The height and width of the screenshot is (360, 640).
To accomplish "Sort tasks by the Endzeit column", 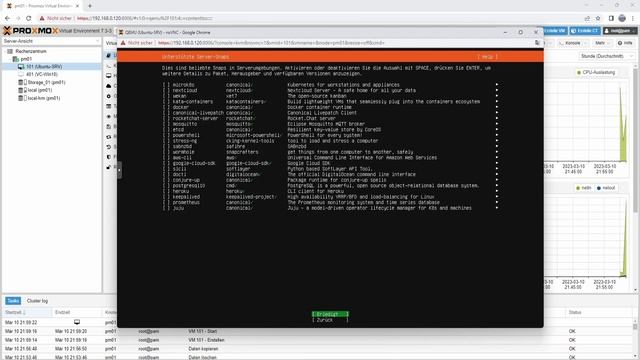I will 77,313.
